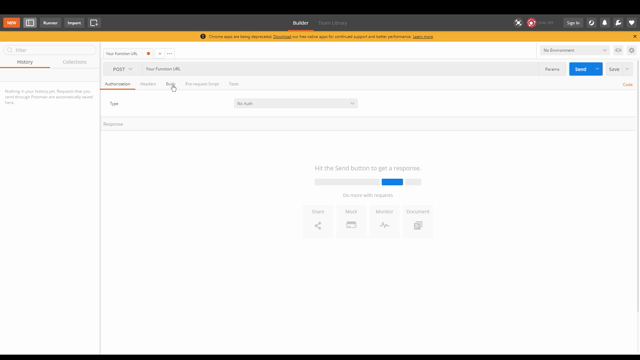Switch to the Builder tab
The image size is (640, 360).
300,23
